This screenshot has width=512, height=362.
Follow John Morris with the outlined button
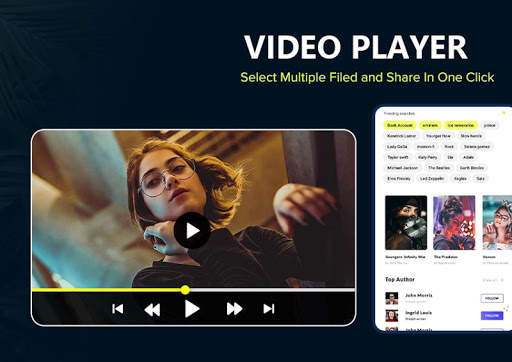point(492,298)
